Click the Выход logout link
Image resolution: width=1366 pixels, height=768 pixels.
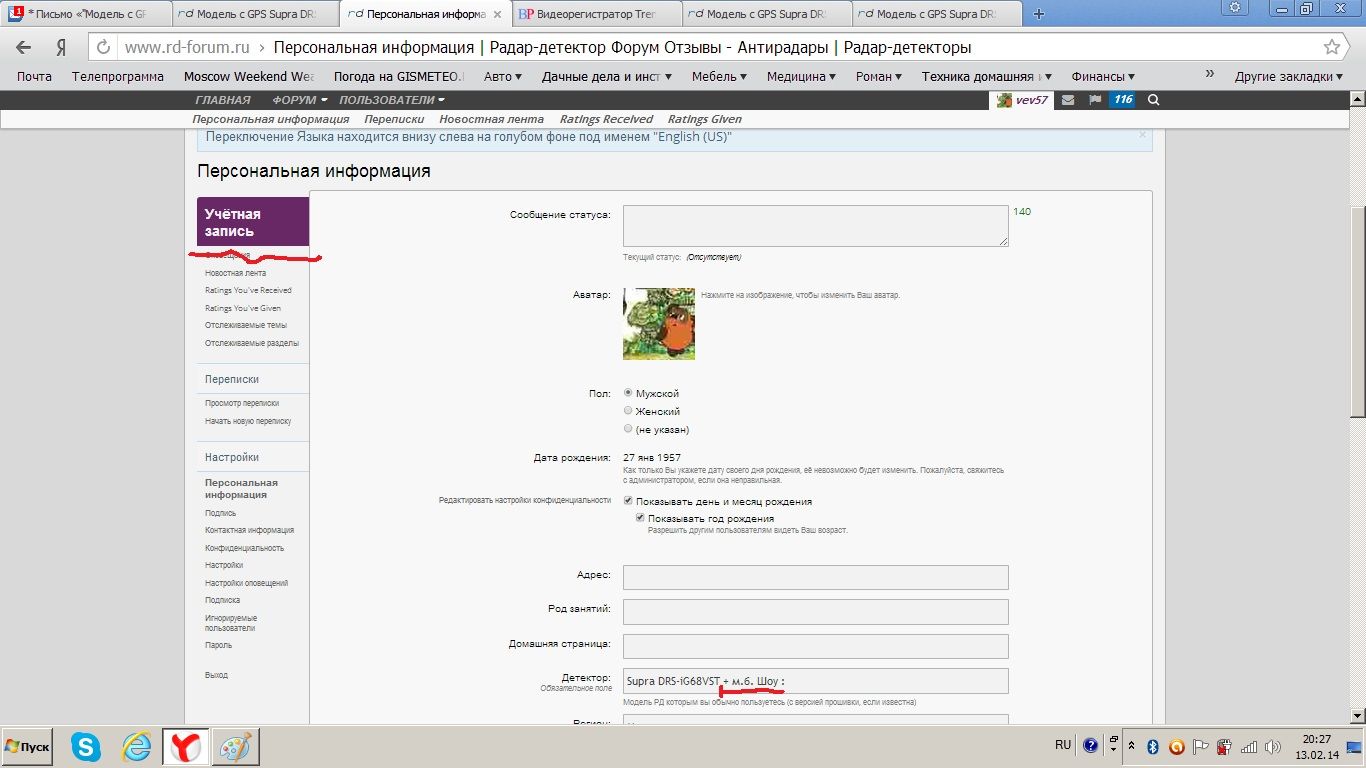216,675
